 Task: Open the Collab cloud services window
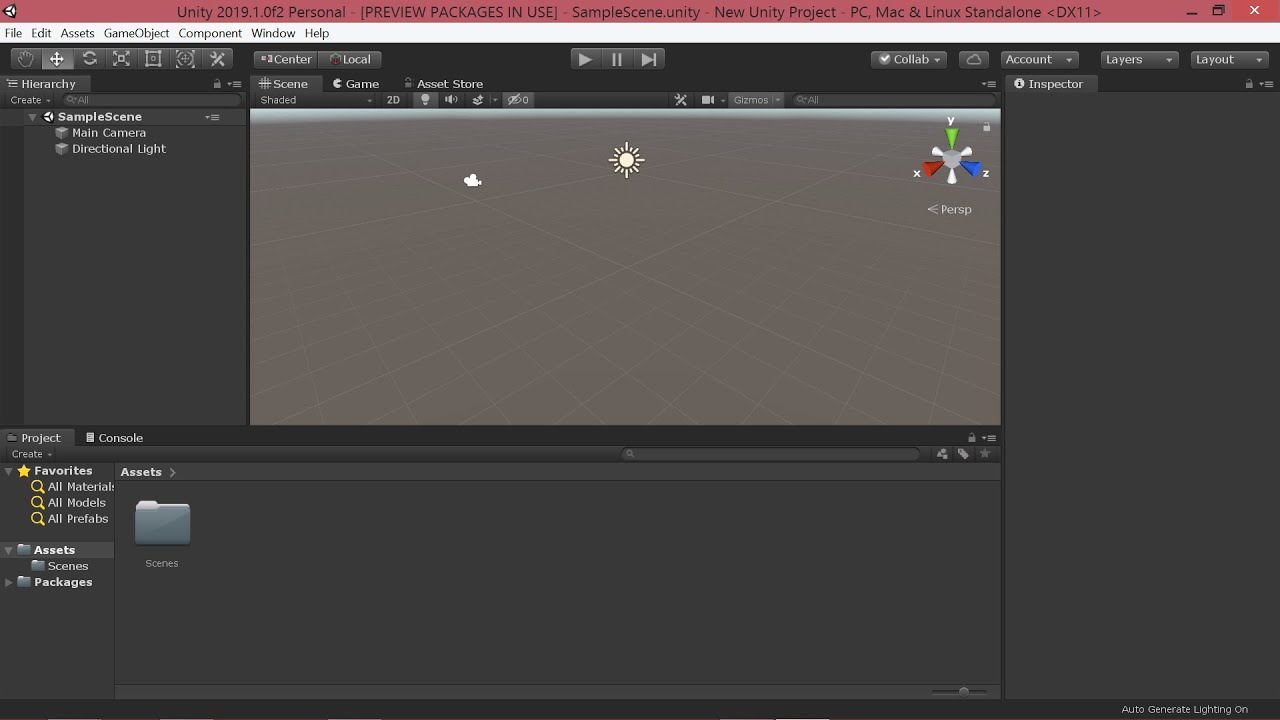(x=973, y=59)
